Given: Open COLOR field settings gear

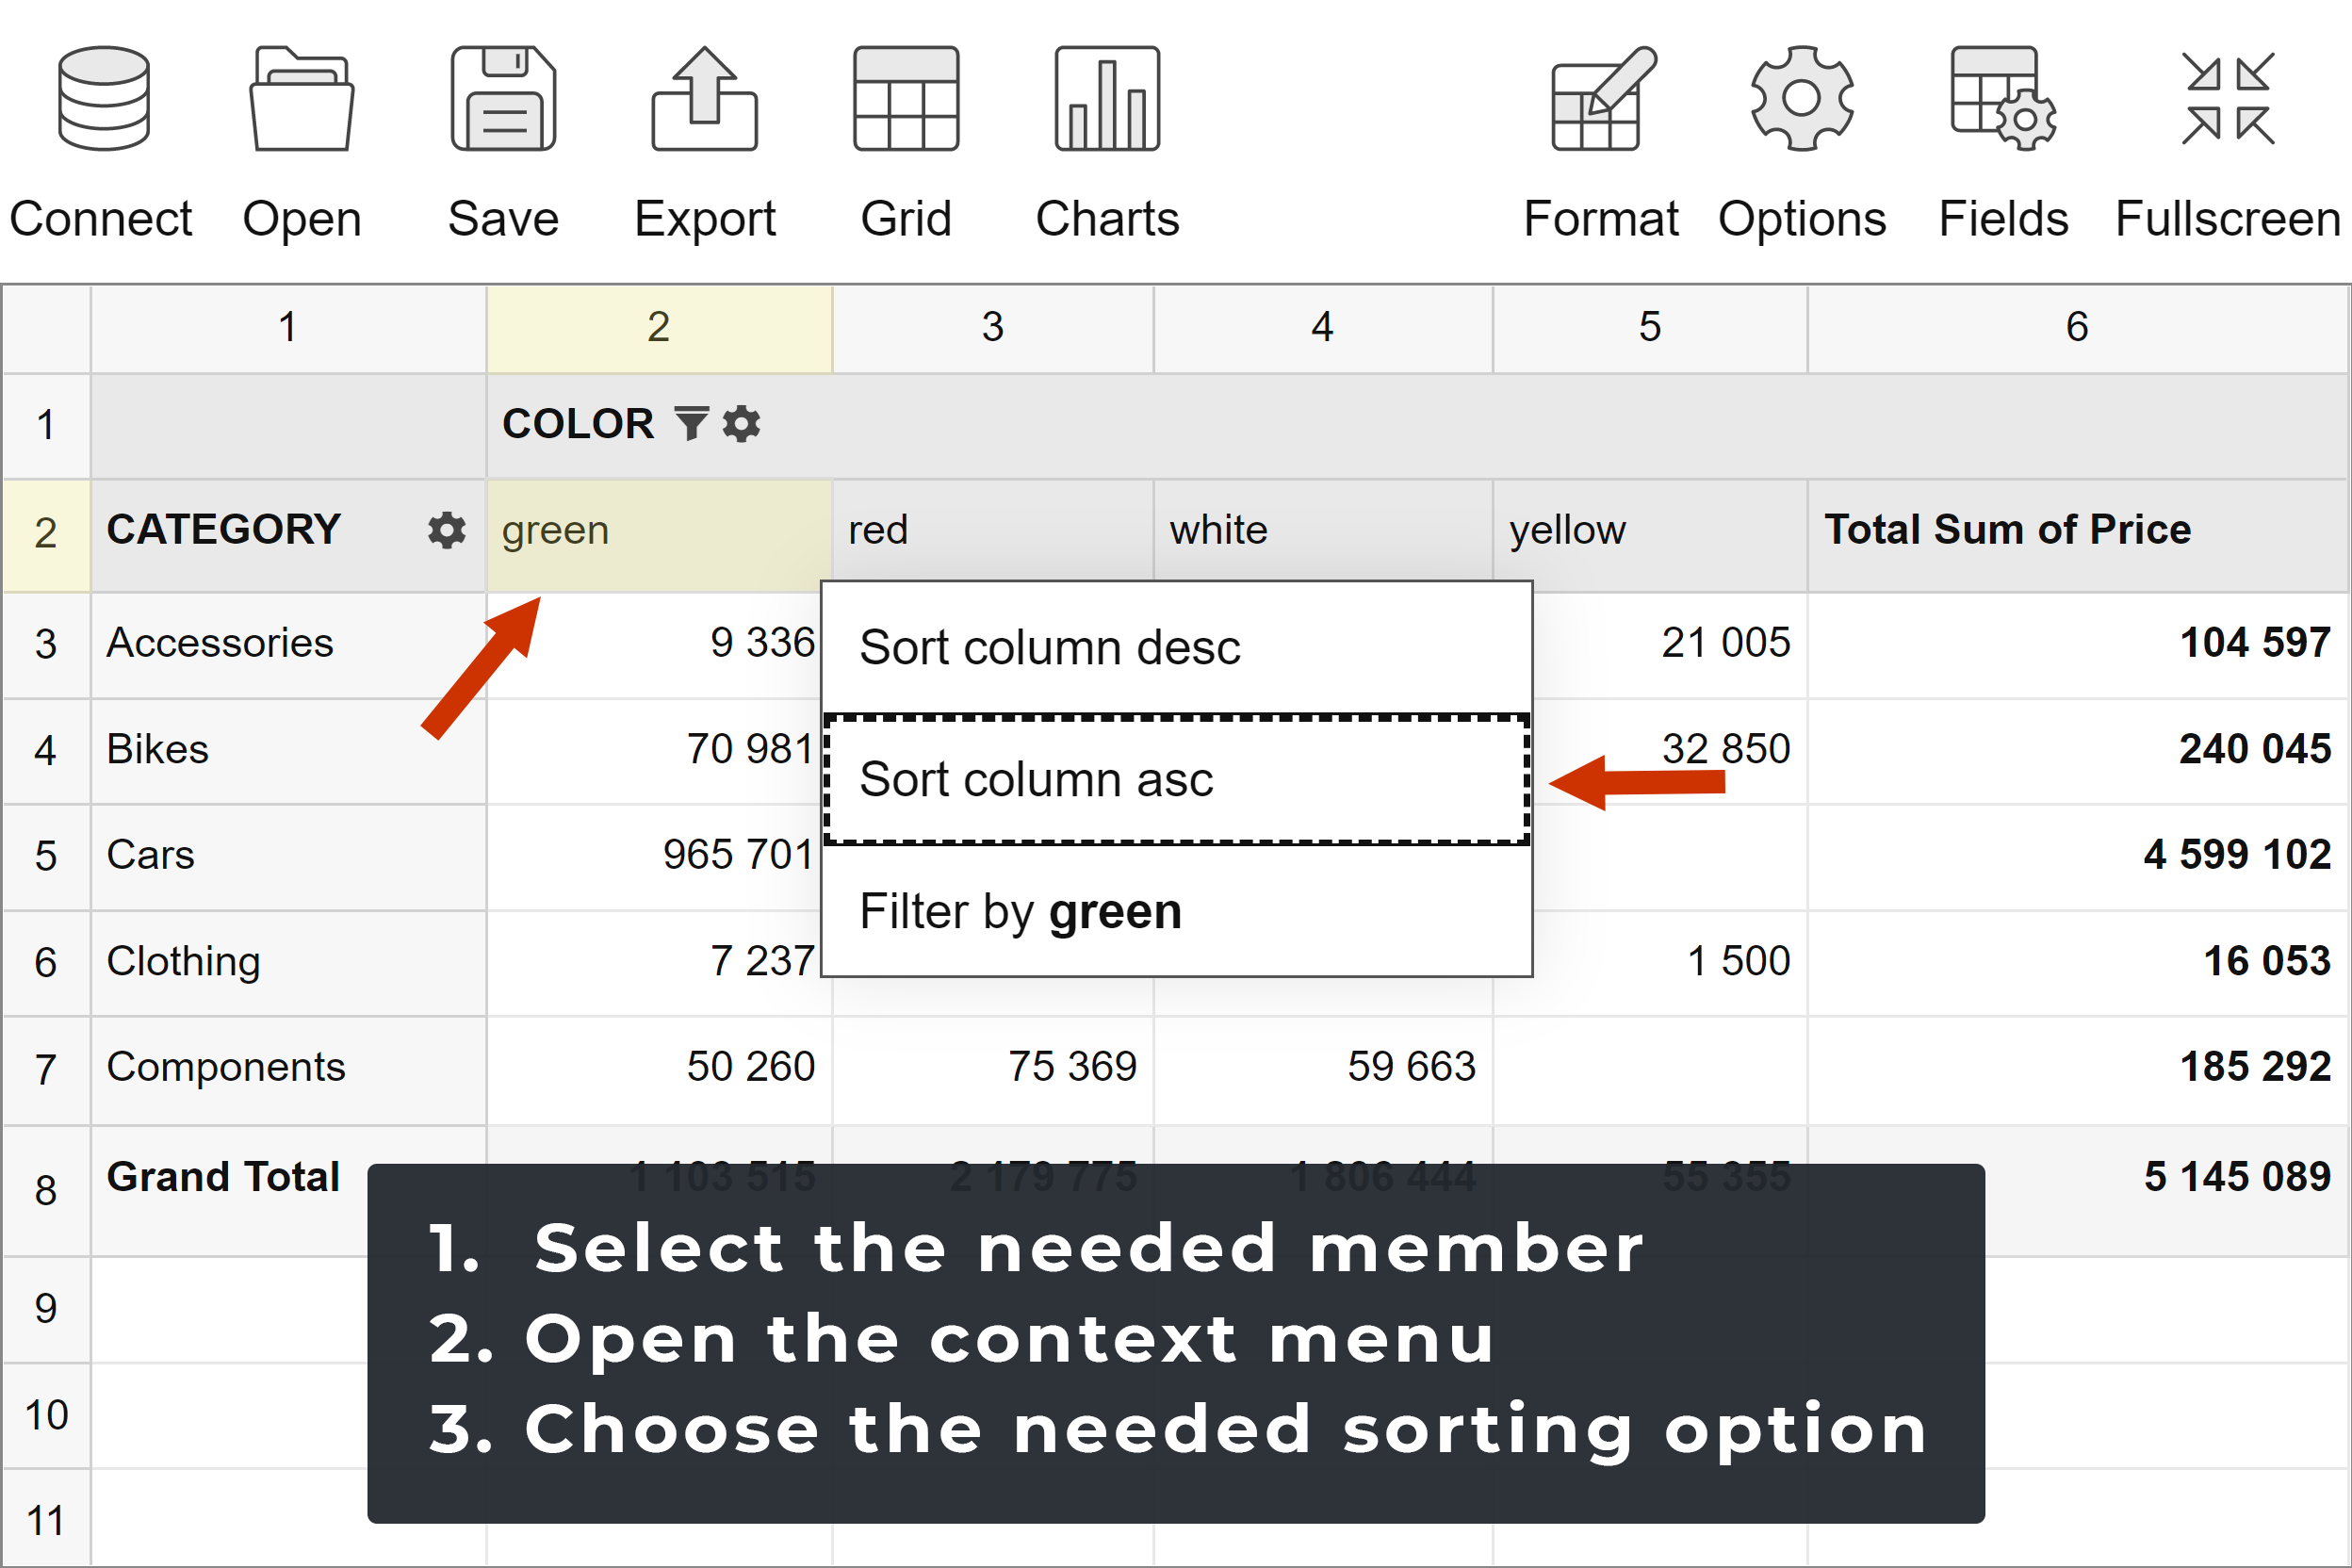Looking at the screenshot, I should coord(741,424).
